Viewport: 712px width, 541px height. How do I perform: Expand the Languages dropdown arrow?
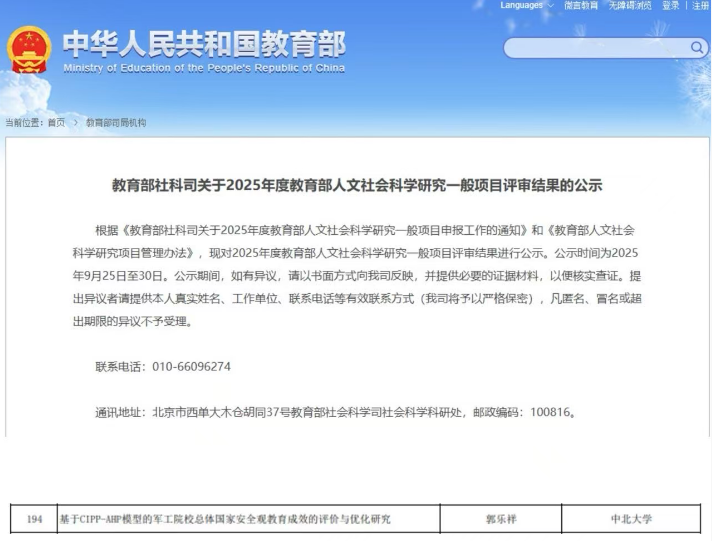[552, 6]
